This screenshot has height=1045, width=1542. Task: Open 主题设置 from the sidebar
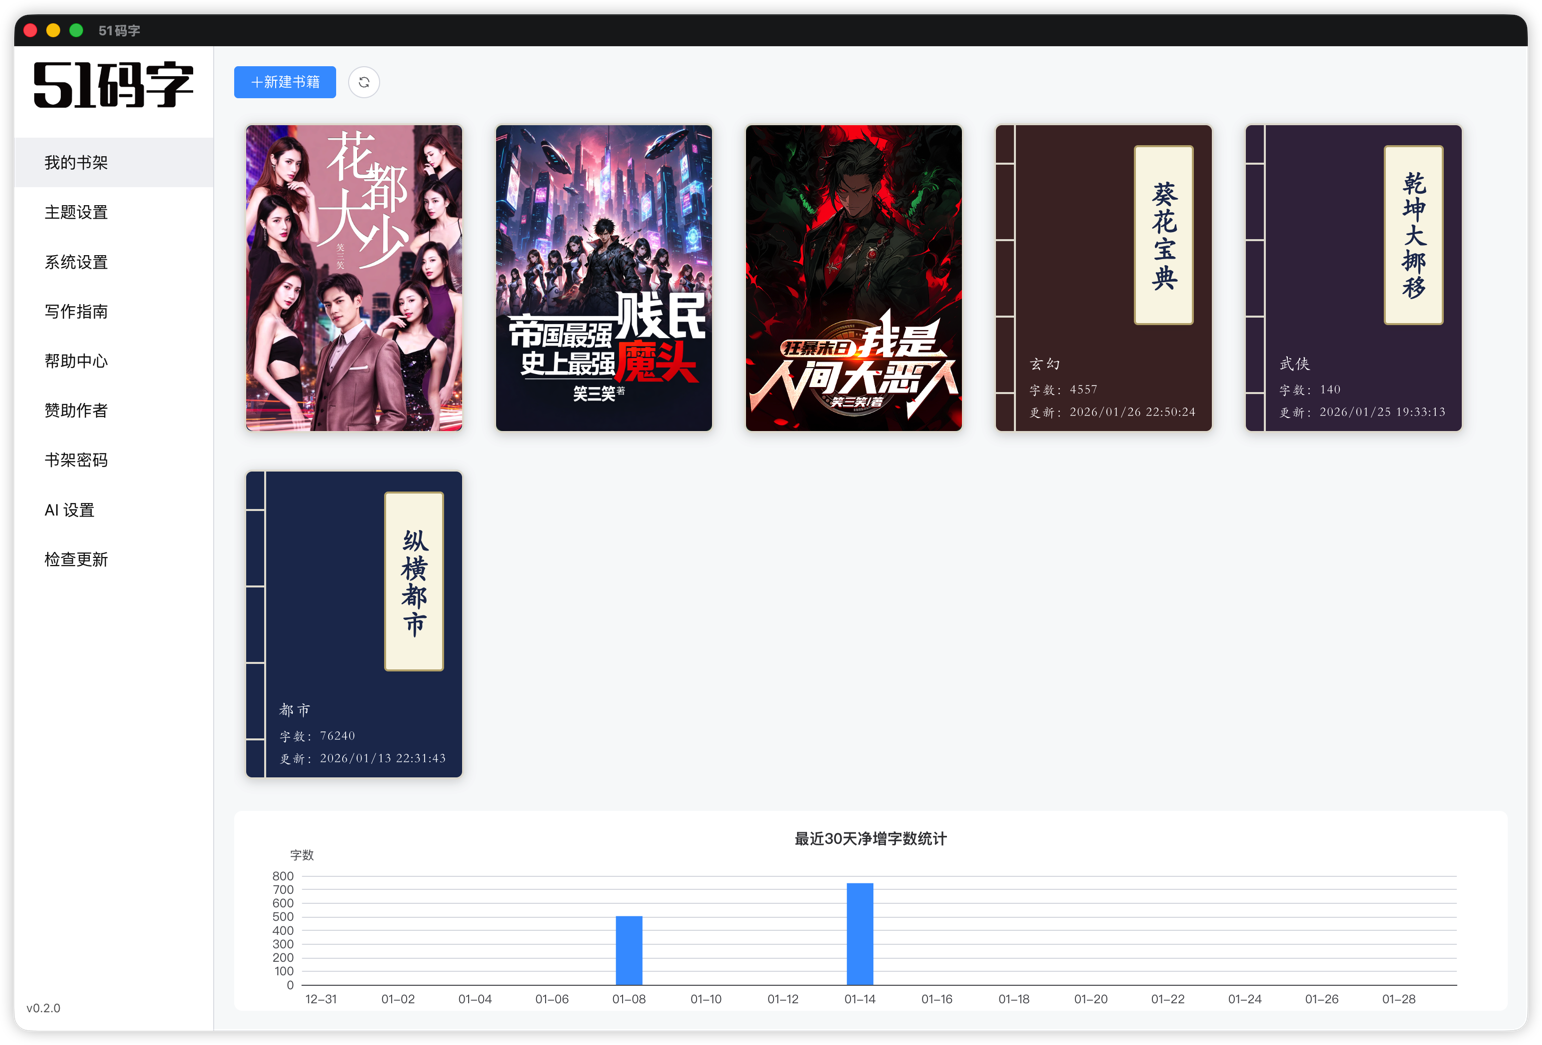click(x=75, y=212)
